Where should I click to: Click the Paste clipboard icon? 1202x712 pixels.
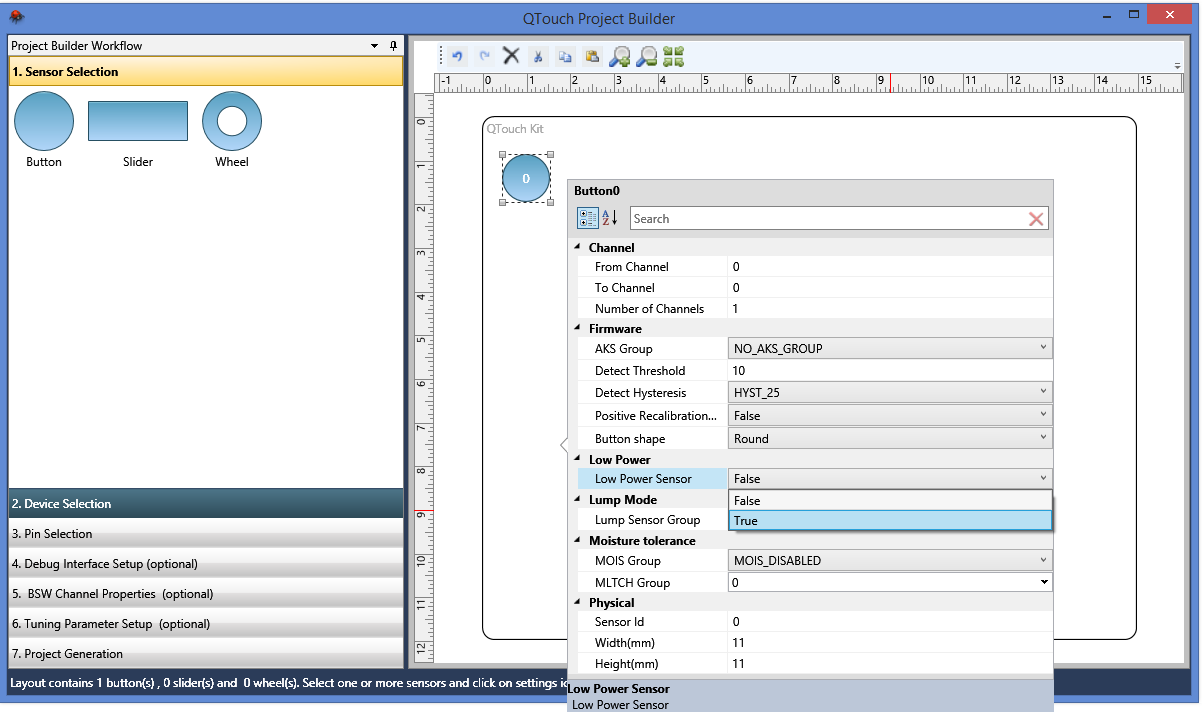(592, 56)
